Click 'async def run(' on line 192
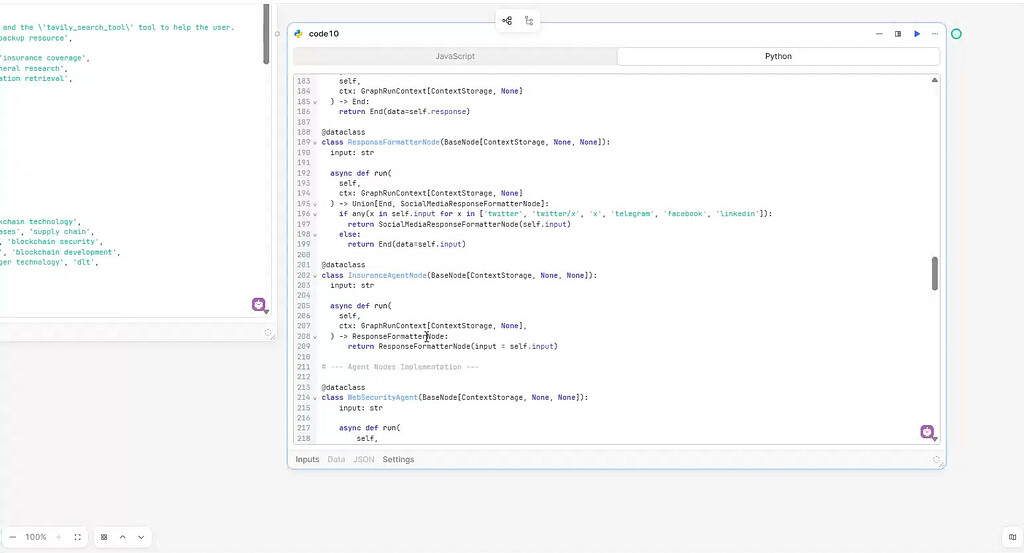Viewport: 1024px width, 553px height. coord(360,174)
